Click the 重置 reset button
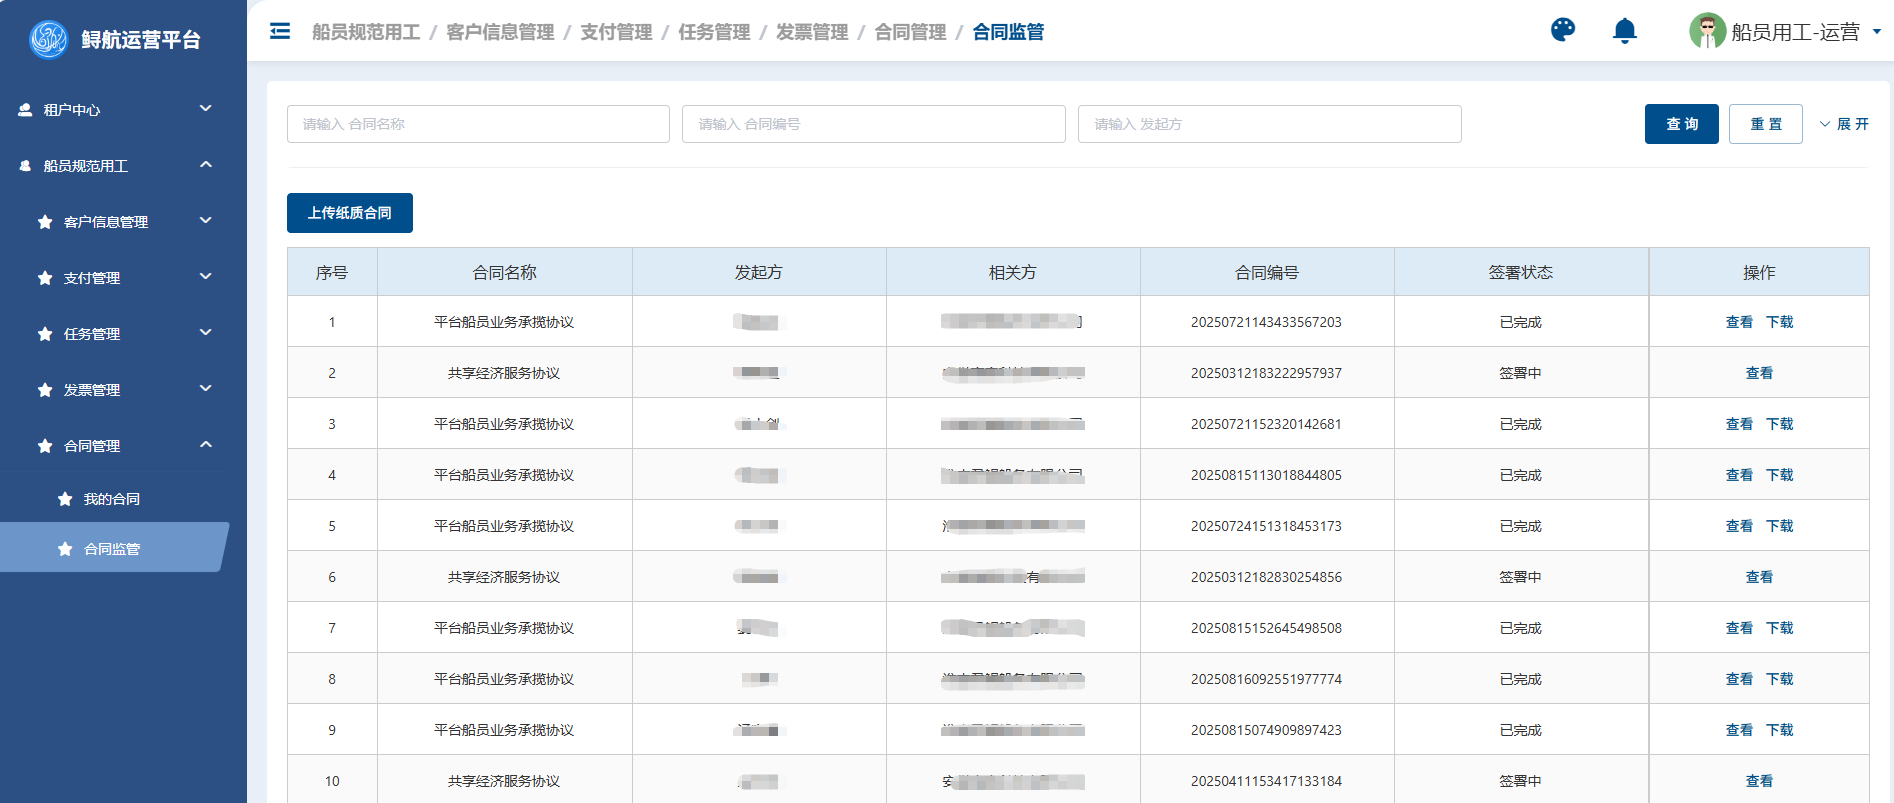This screenshot has width=1894, height=803. point(1765,124)
